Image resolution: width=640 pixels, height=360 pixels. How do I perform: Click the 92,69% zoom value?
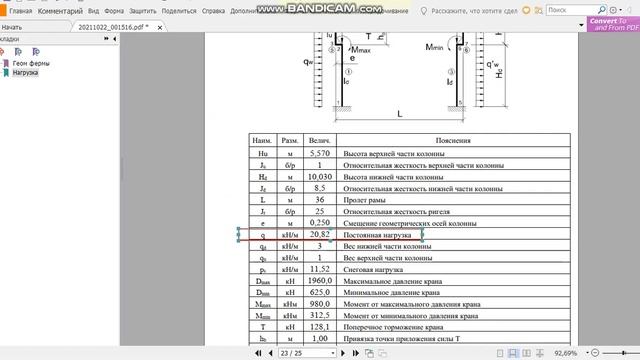pyautogui.click(x=566, y=353)
